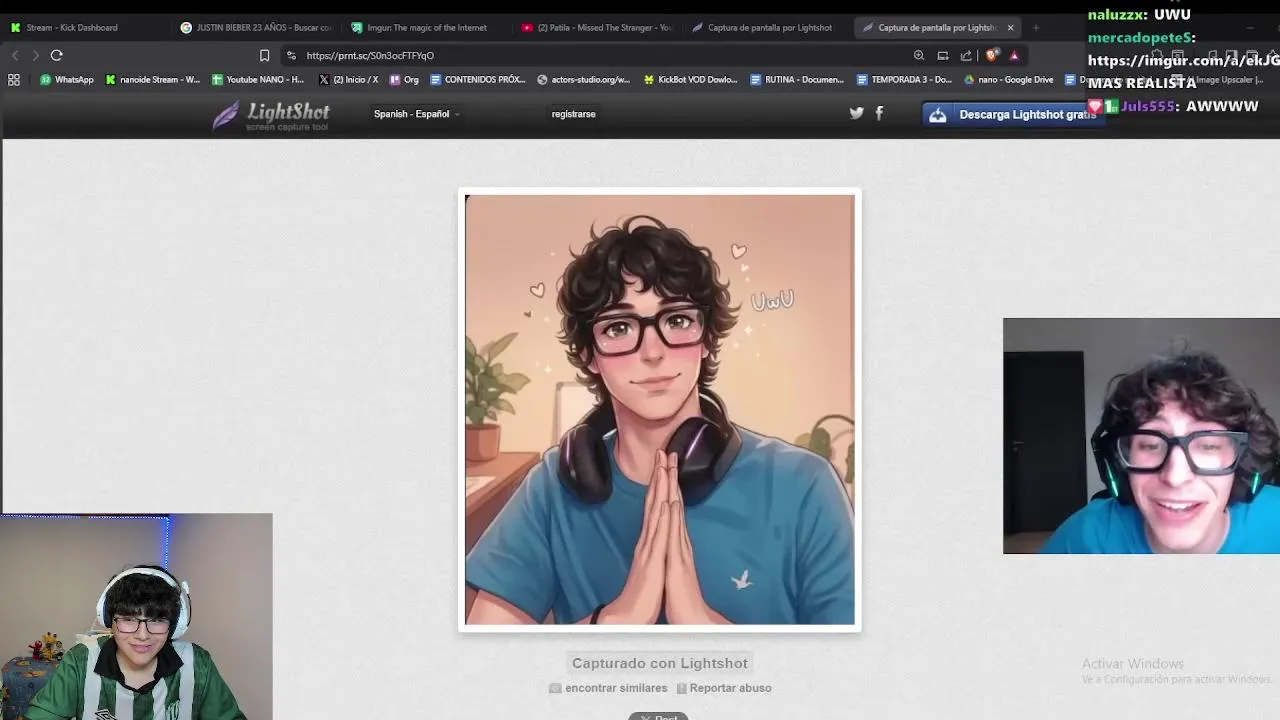This screenshot has width=1280, height=720.
Task: Open the WhatsApp bookmark
Action: click(66, 79)
